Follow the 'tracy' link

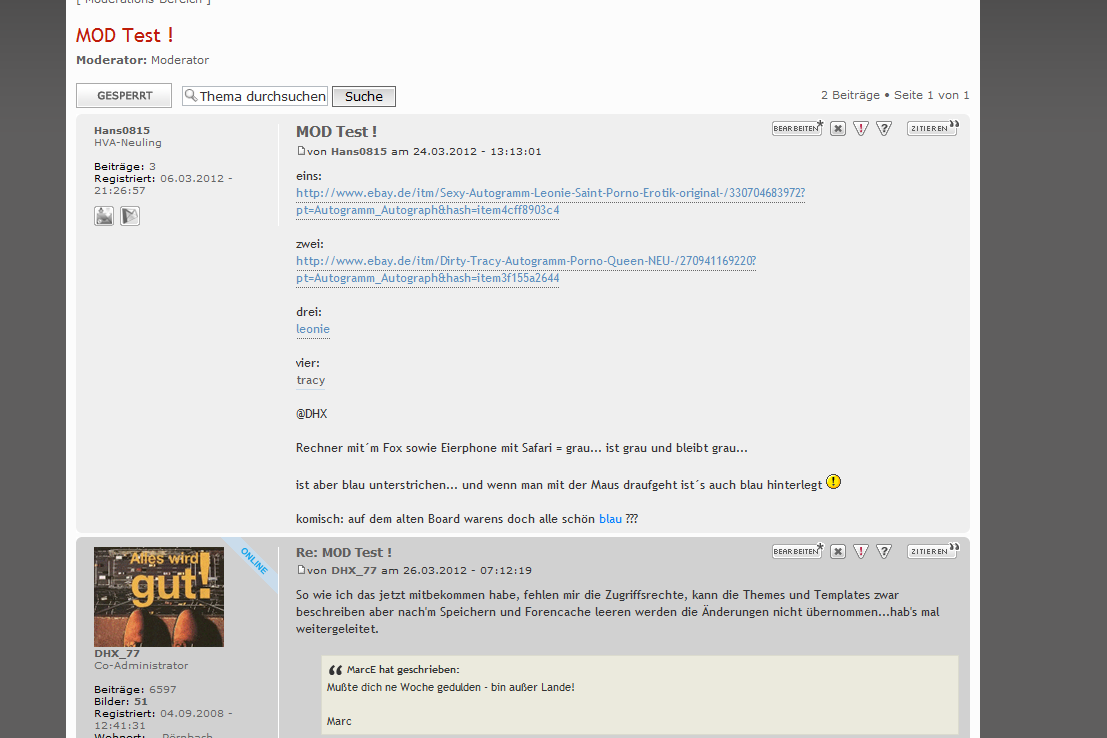click(x=311, y=380)
